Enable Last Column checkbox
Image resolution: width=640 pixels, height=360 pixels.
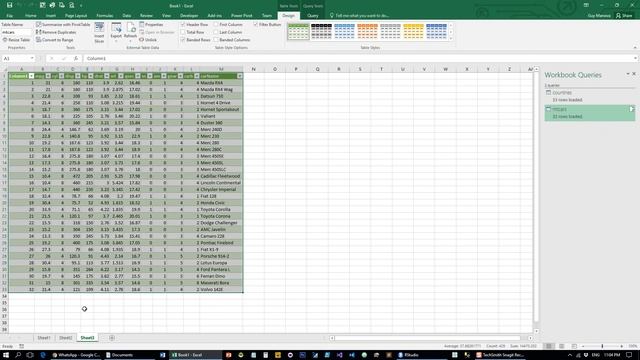pos(216,32)
